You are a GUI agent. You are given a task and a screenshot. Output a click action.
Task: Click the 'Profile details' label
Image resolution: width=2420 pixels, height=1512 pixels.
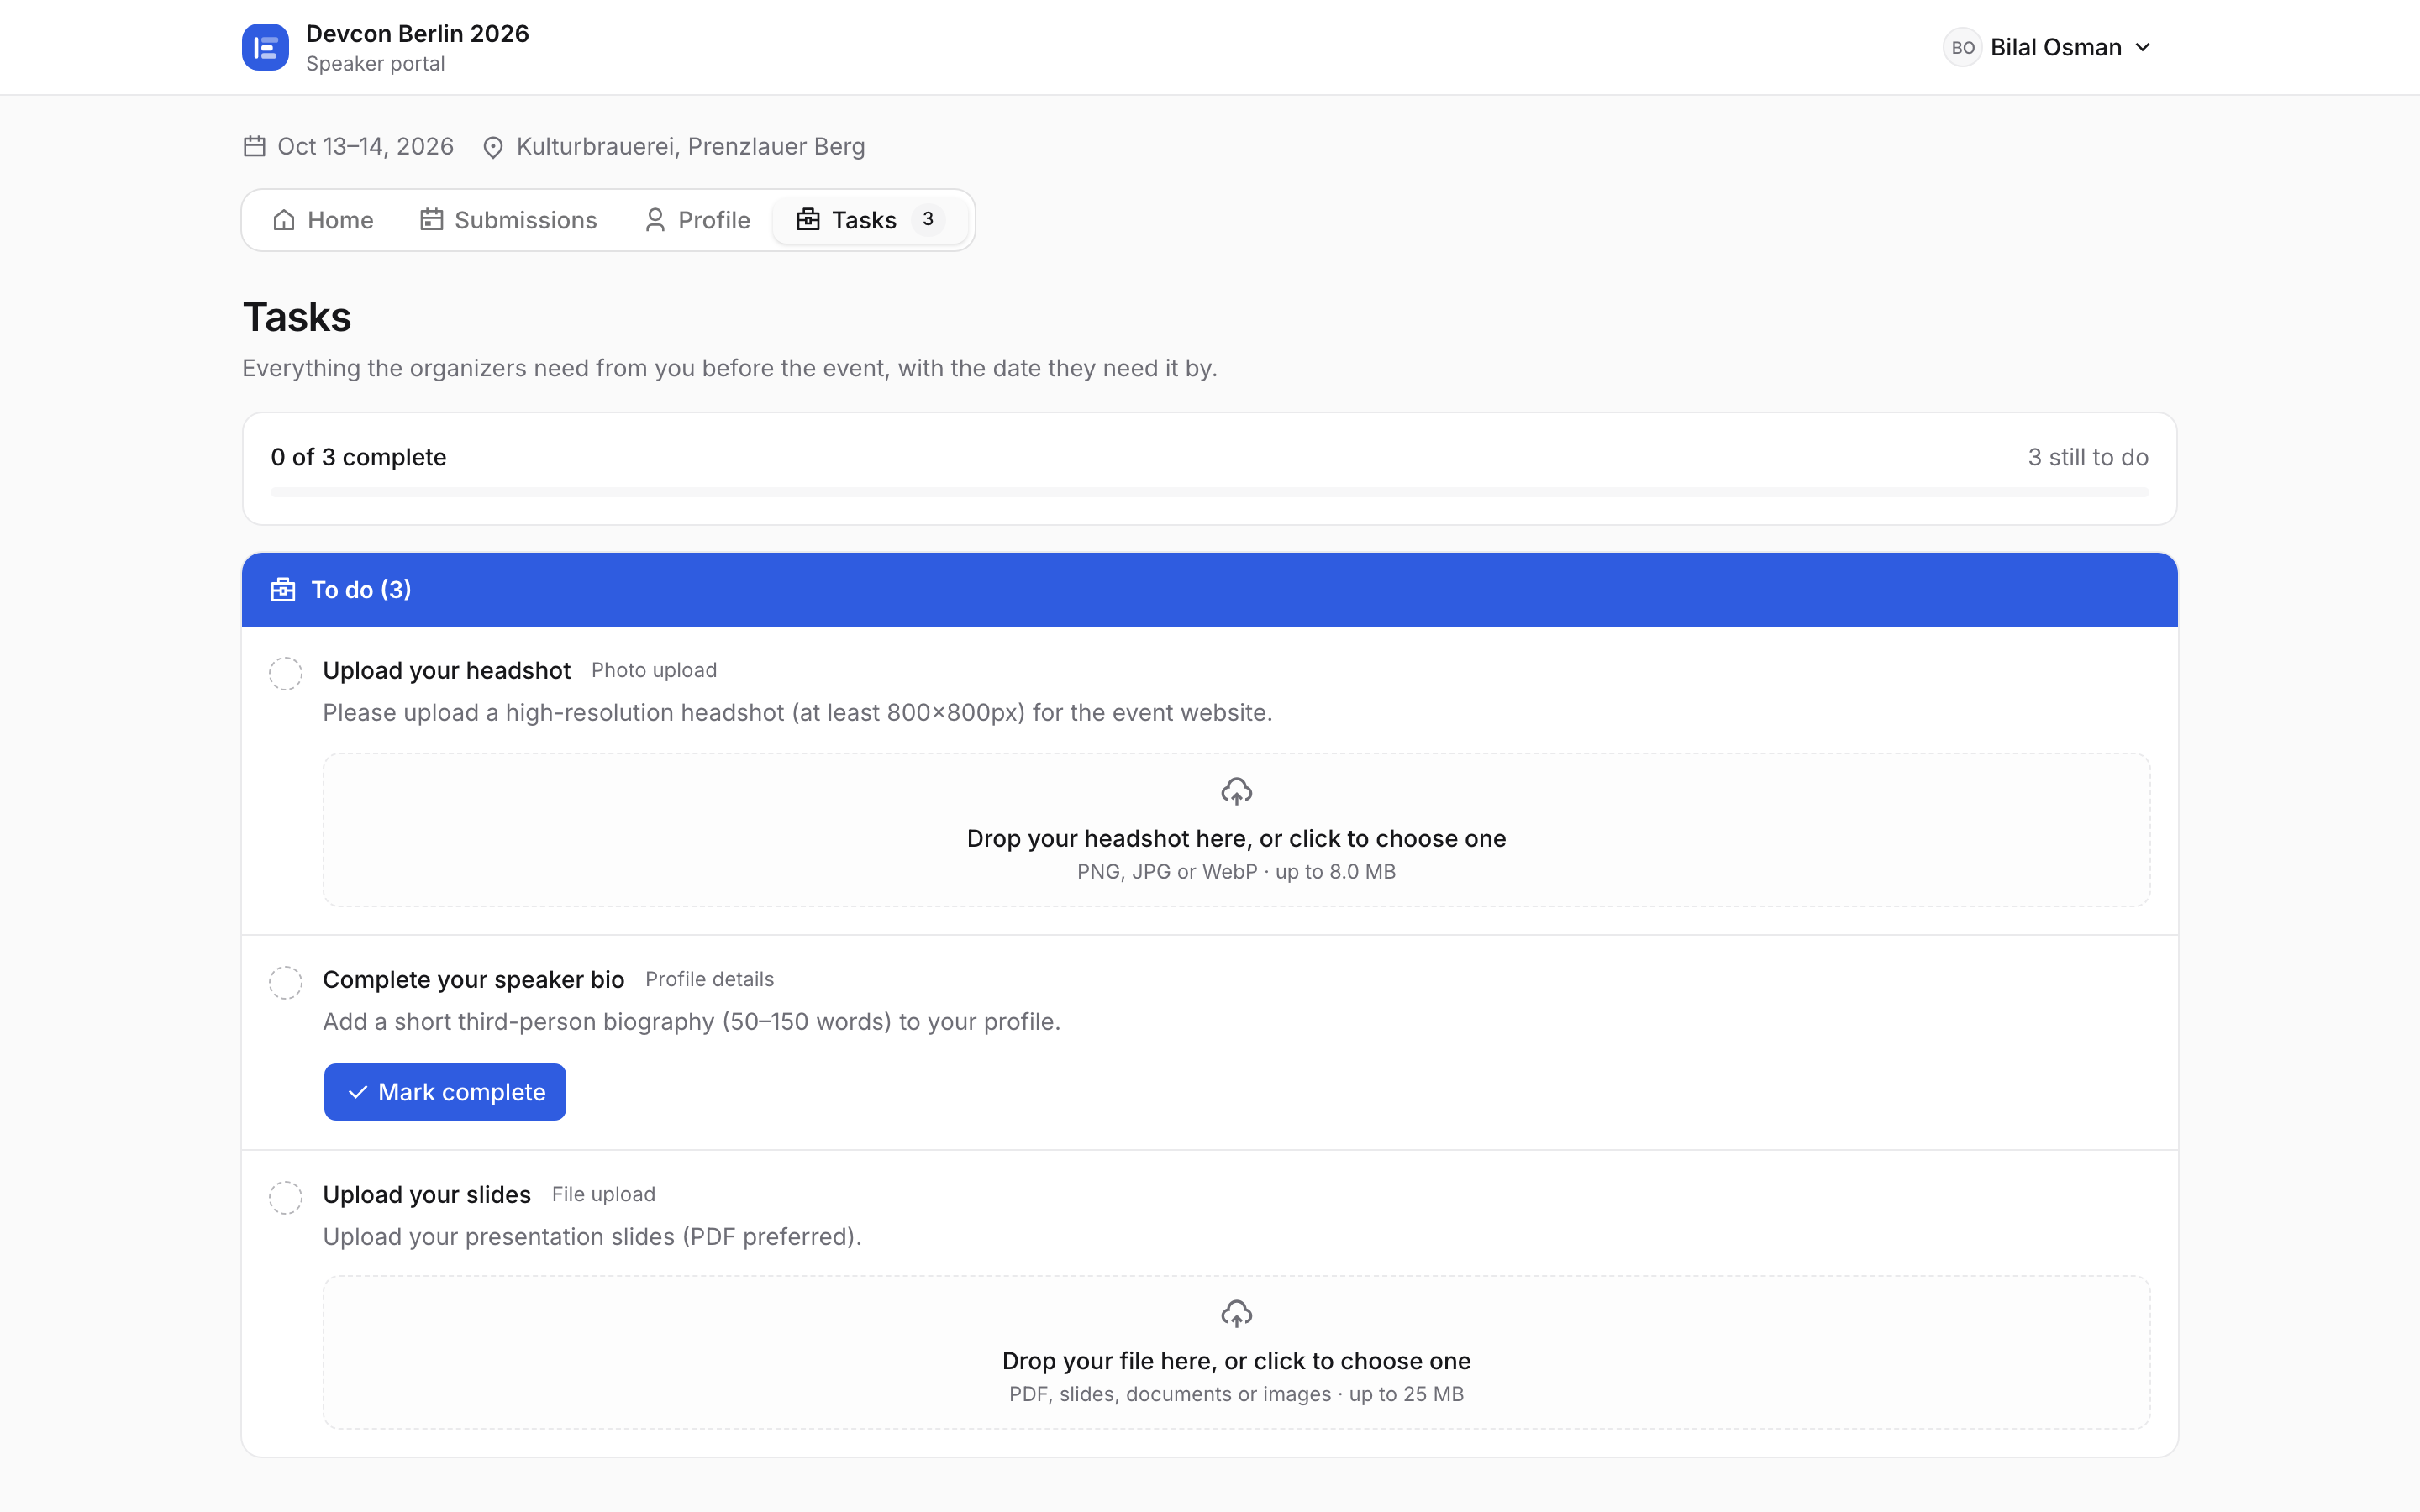coord(709,979)
